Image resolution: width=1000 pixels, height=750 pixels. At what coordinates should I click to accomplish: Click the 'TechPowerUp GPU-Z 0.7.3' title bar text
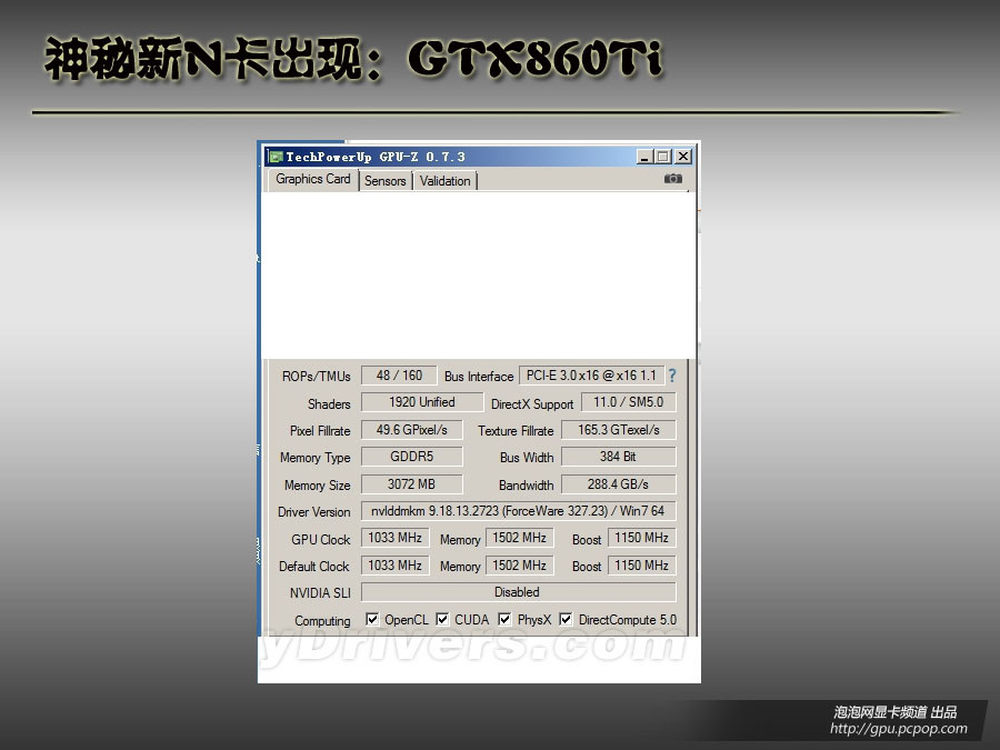tap(375, 156)
